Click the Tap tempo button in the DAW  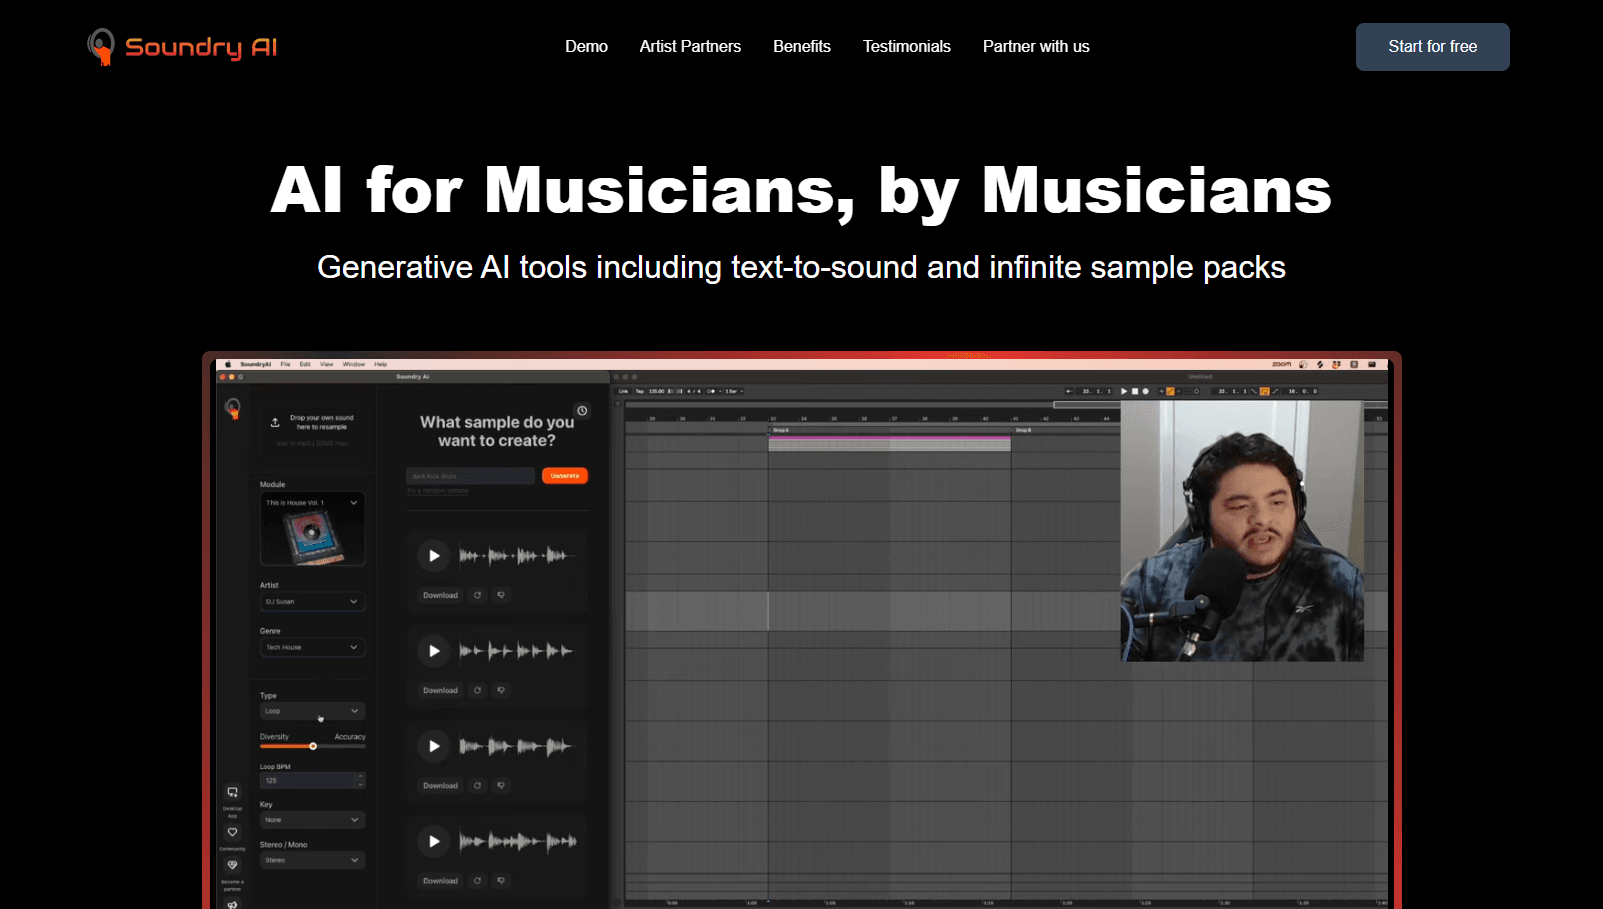[x=640, y=391]
